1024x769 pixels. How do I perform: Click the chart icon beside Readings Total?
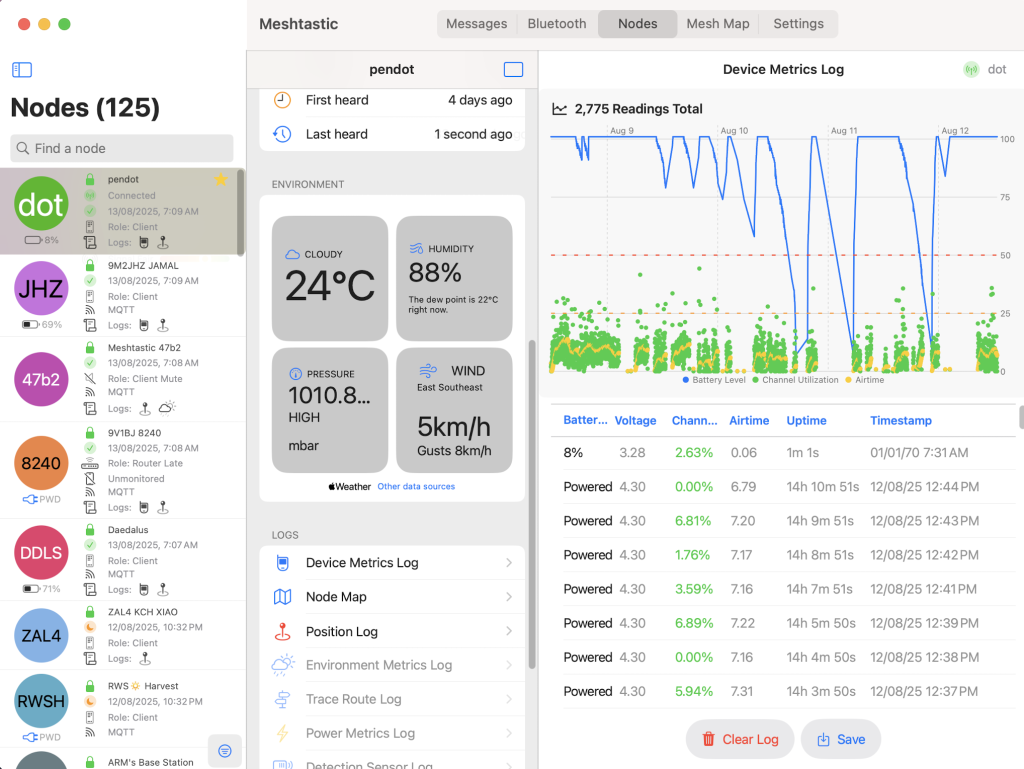(x=560, y=109)
